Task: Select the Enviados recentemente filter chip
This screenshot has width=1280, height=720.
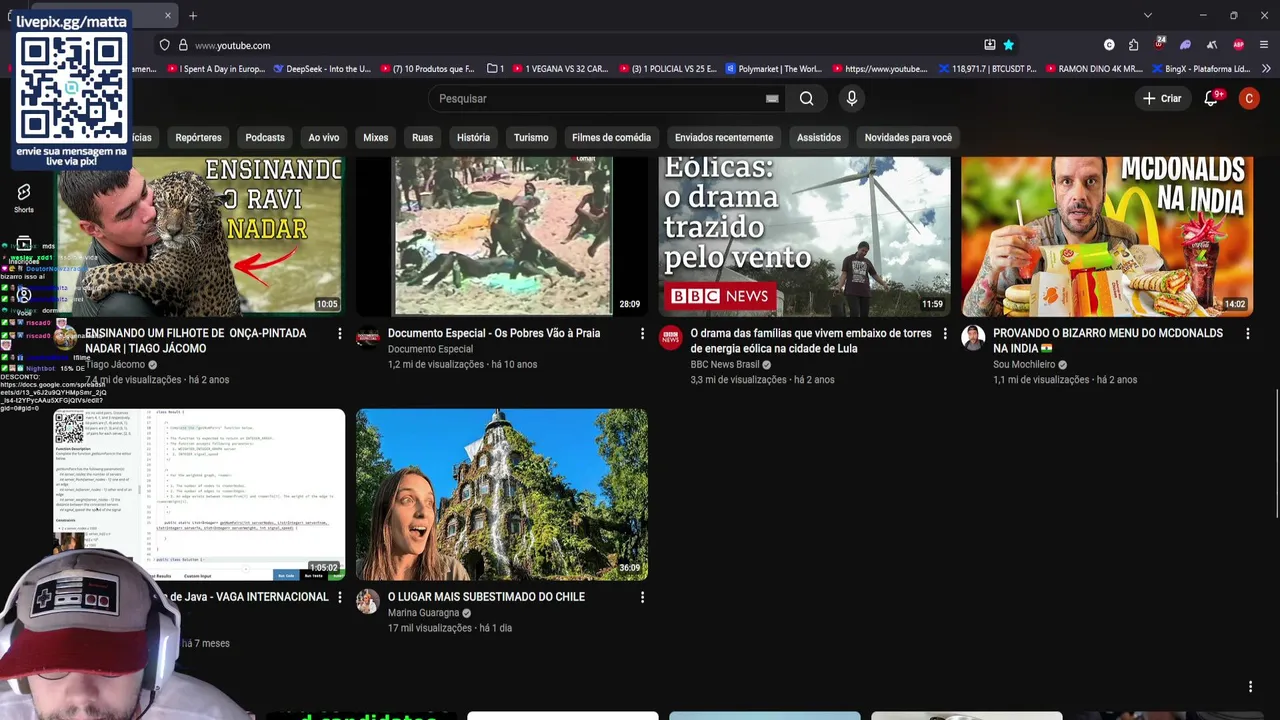Action: pos(724,137)
